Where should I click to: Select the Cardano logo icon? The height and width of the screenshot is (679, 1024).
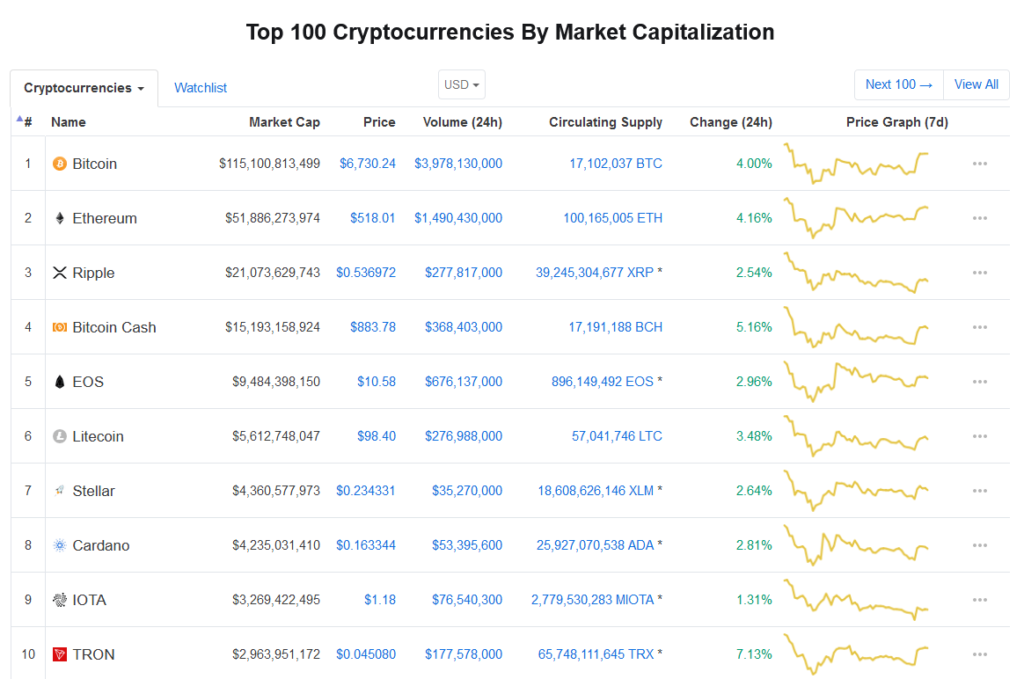pyautogui.click(x=62, y=545)
